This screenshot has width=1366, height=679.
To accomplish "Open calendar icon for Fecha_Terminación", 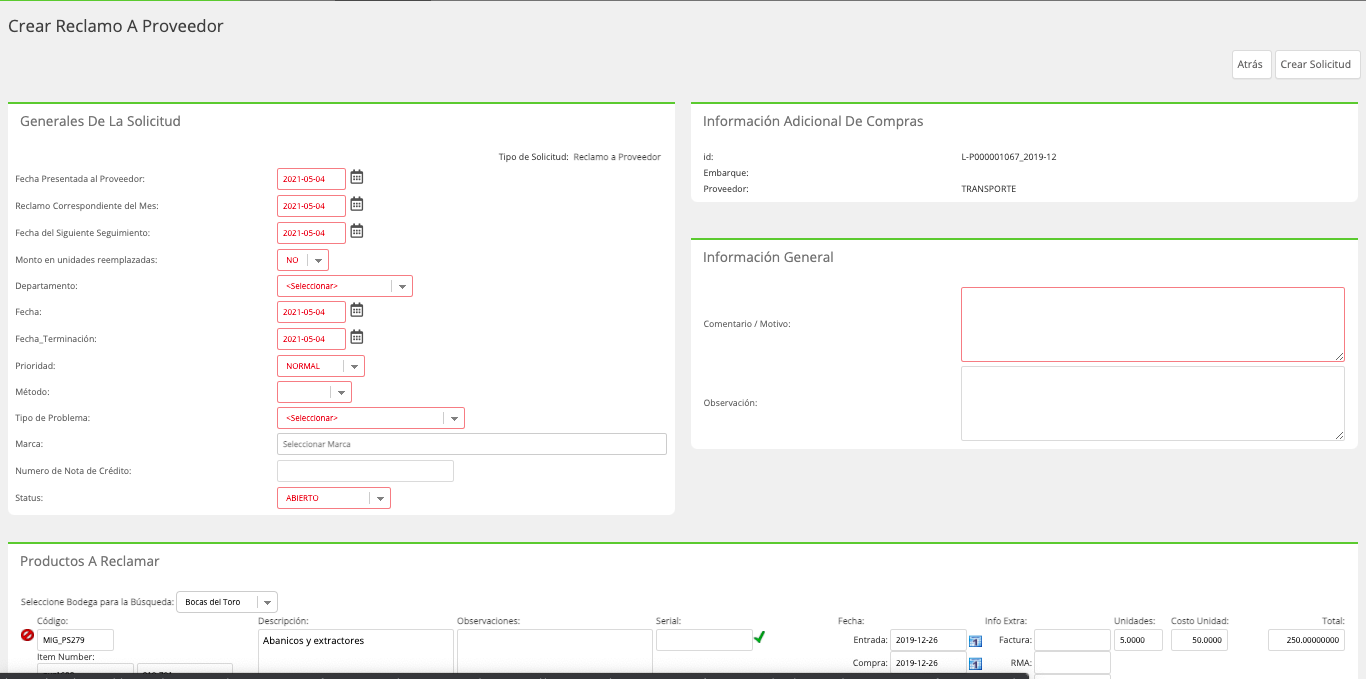I will [357, 337].
